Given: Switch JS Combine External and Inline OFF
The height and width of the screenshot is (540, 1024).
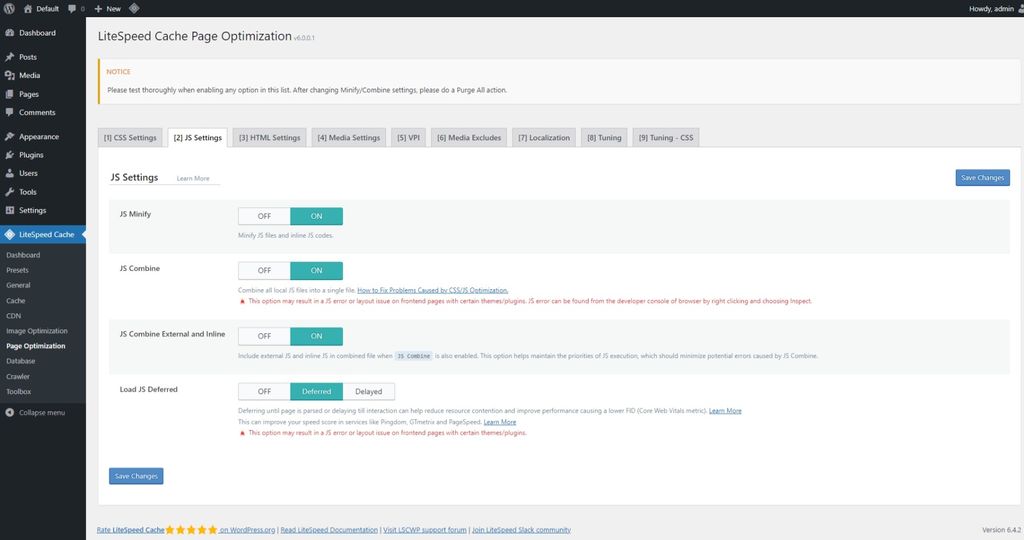Looking at the screenshot, I should [264, 336].
